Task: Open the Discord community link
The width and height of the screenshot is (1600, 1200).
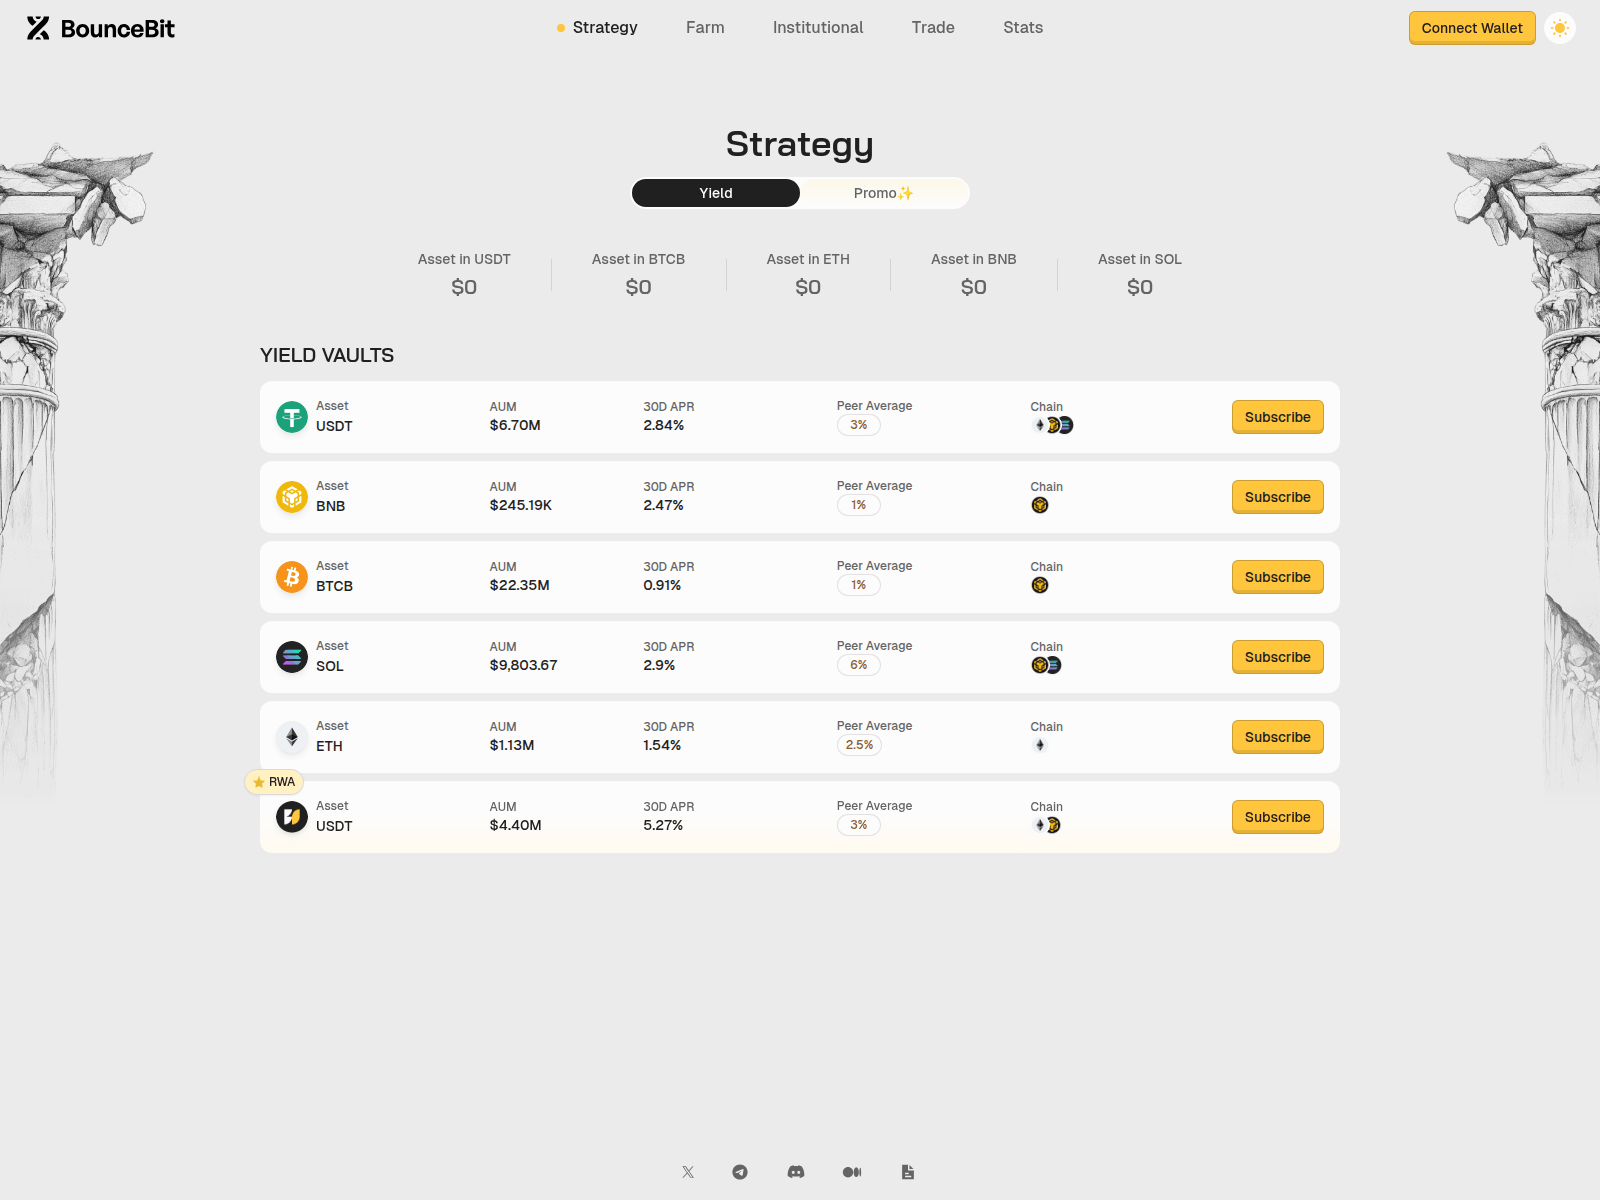Action: coord(796,1171)
